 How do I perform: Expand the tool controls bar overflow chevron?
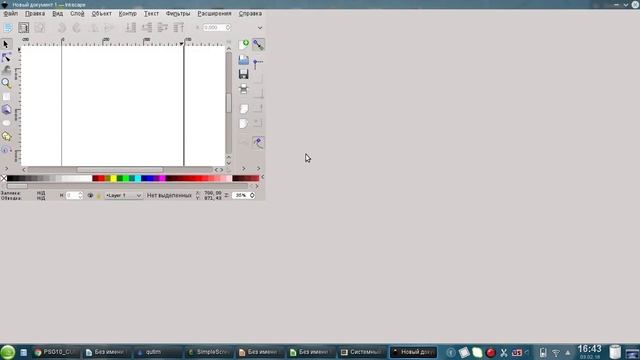click(260, 28)
